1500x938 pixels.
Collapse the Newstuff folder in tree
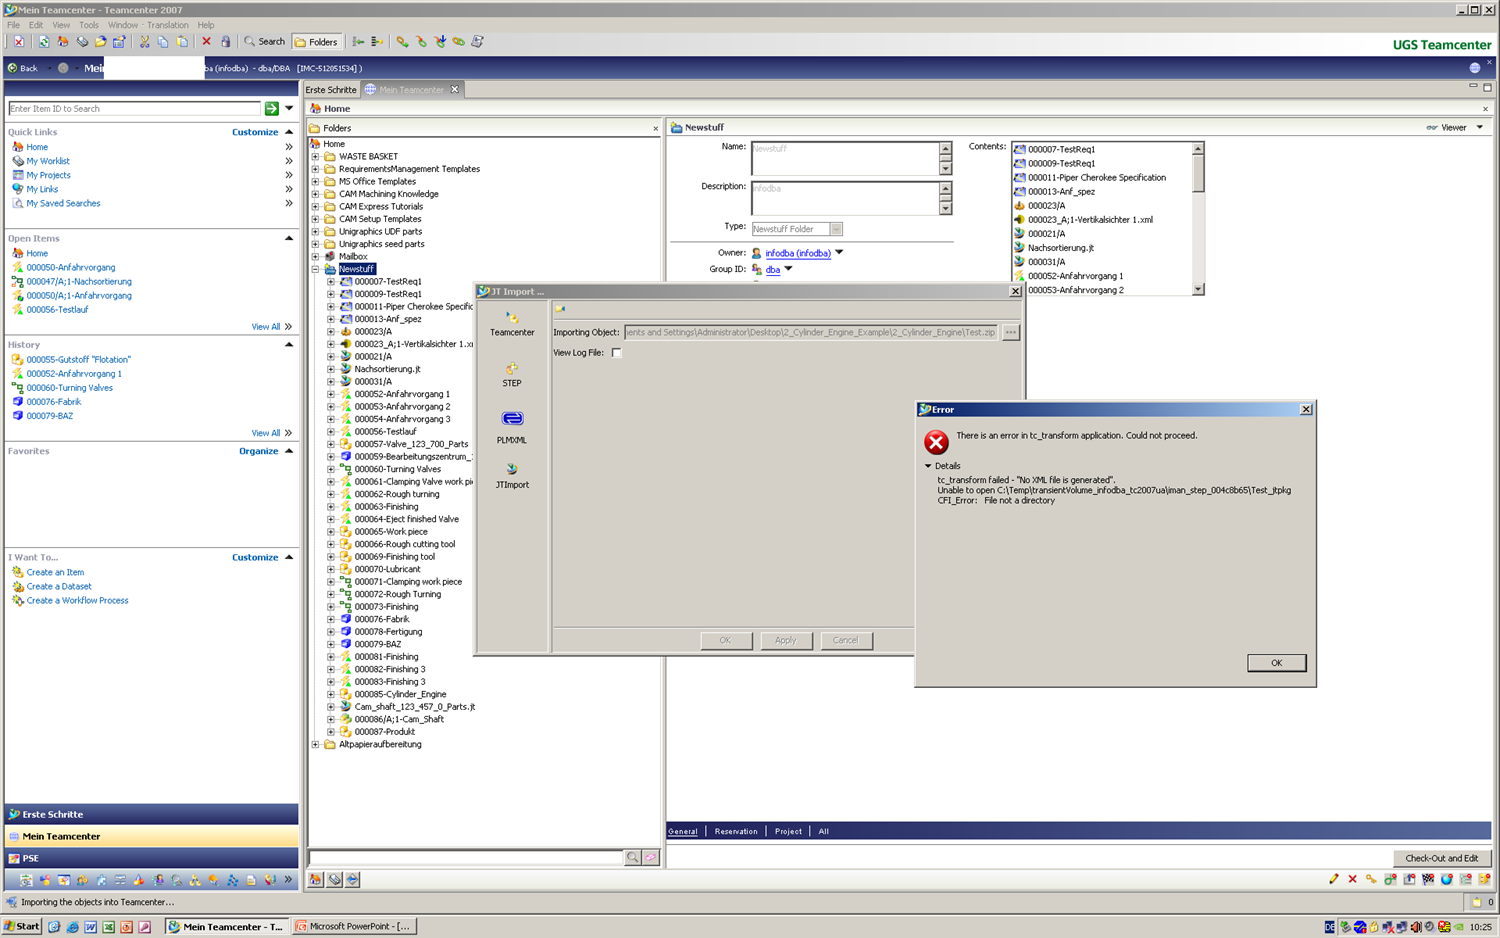click(x=316, y=269)
